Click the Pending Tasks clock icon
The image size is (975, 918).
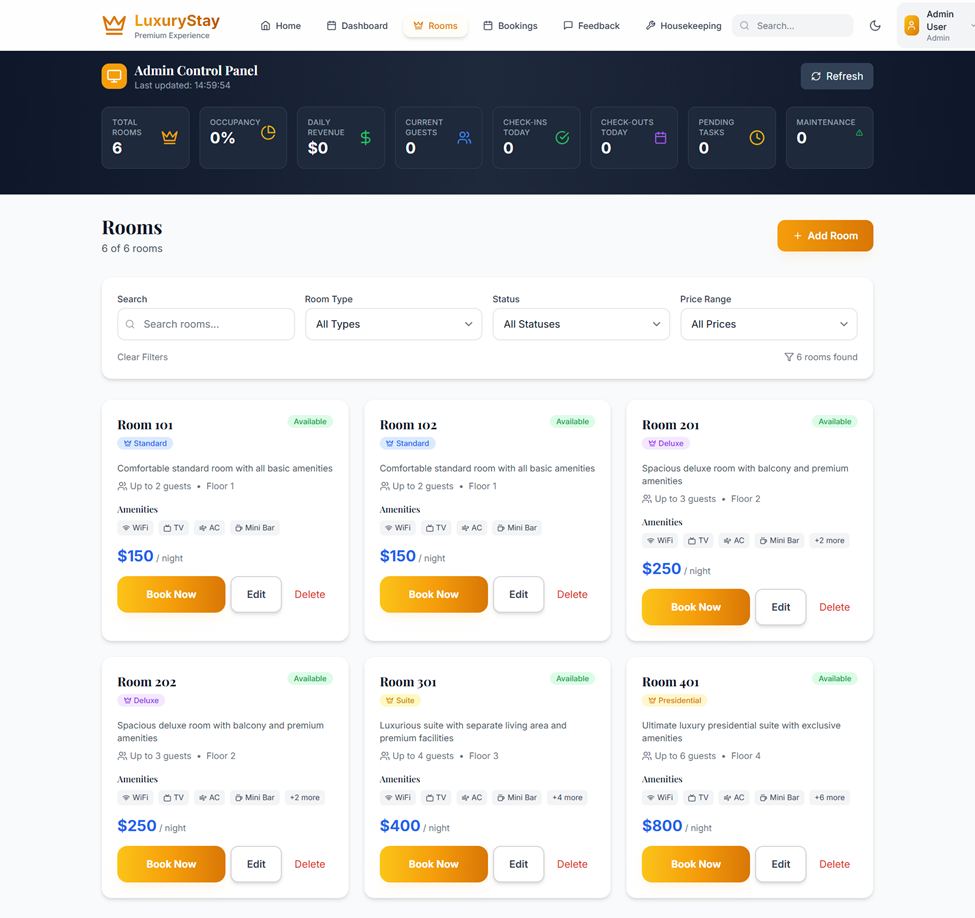(757, 138)
